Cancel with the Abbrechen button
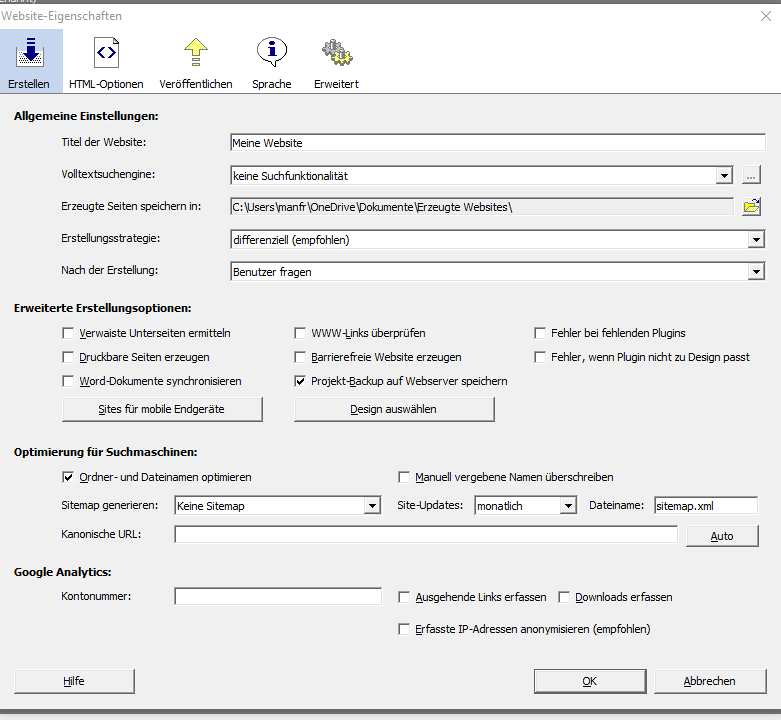The image size is (781, 720). [x=710, y=681]
